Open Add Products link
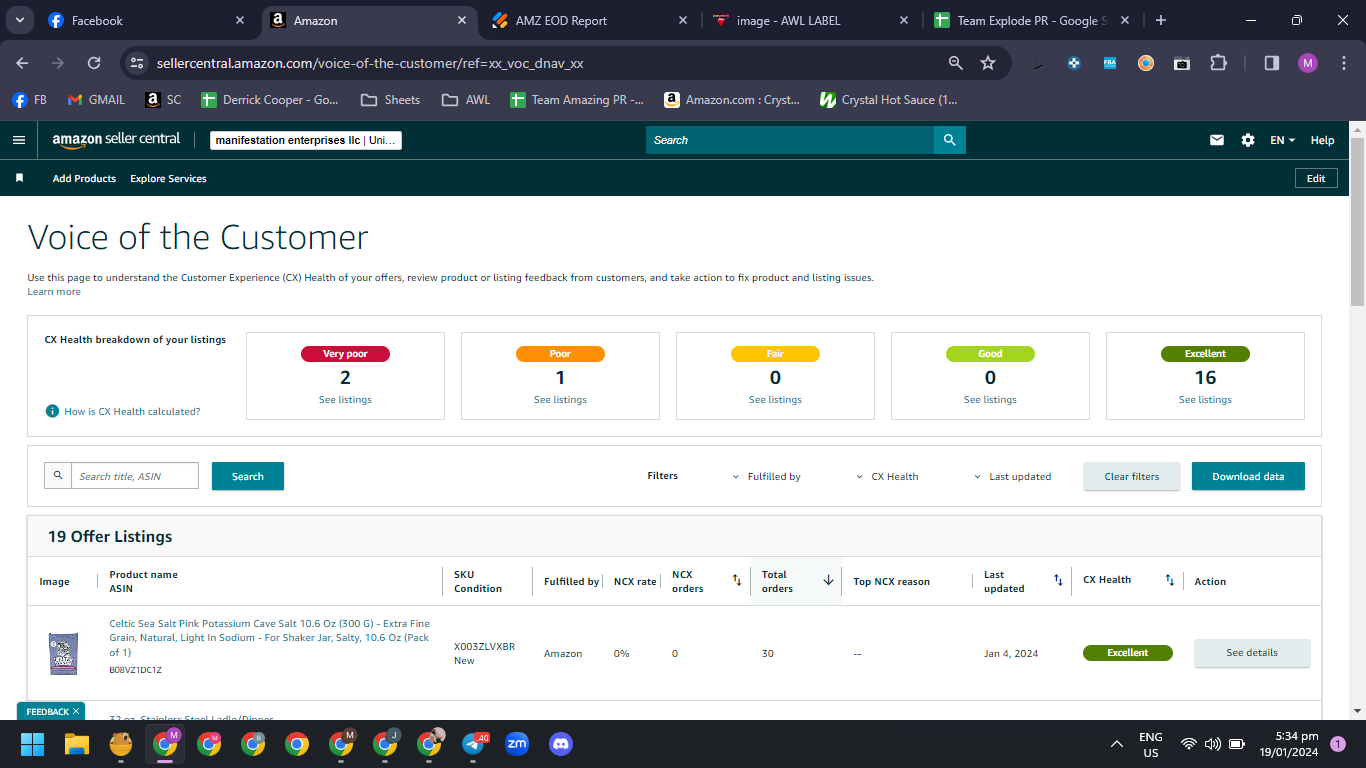The width and height of the screenshot is (1366, 768). [x=84, y=178]
